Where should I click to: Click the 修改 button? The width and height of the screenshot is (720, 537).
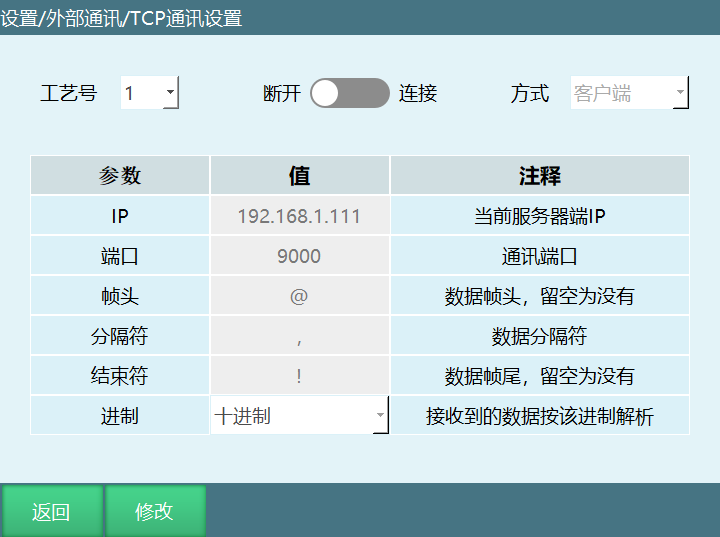point(155,511)
